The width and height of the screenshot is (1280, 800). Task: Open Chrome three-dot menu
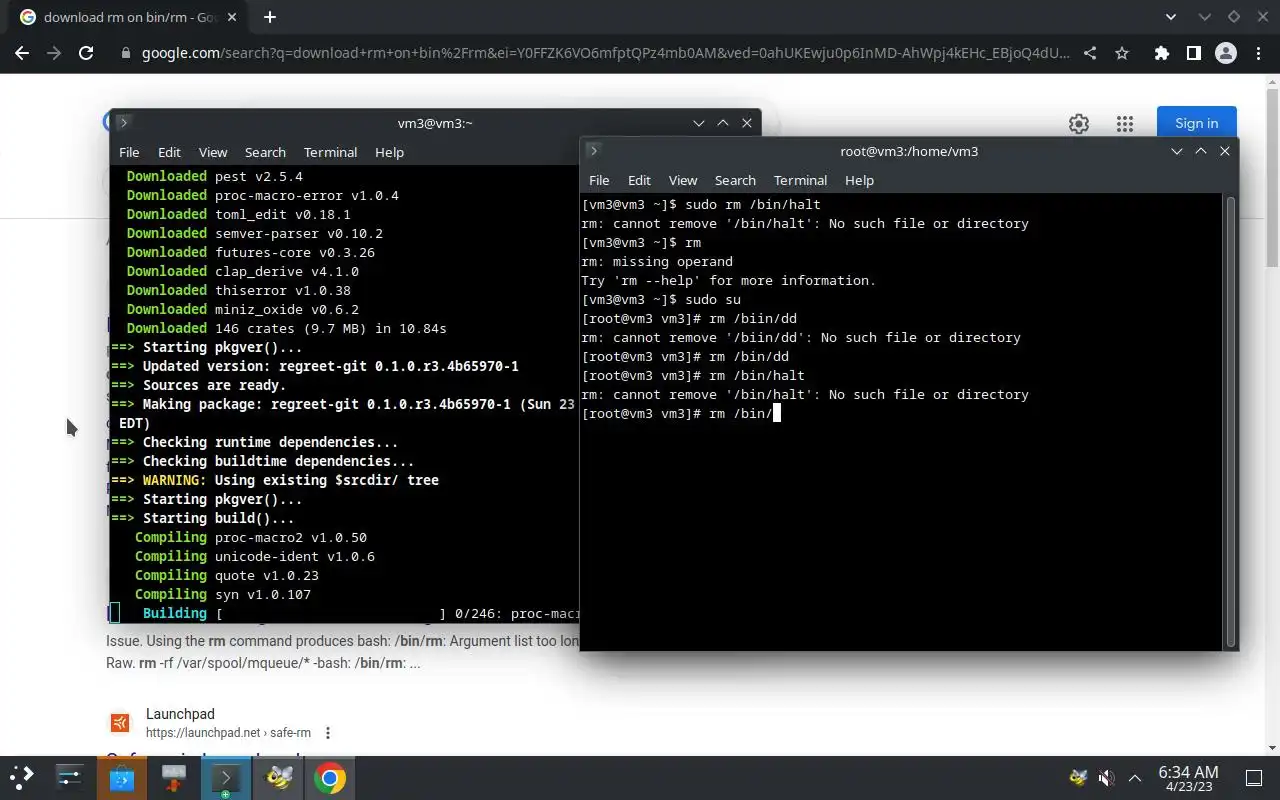[1258, 53]
